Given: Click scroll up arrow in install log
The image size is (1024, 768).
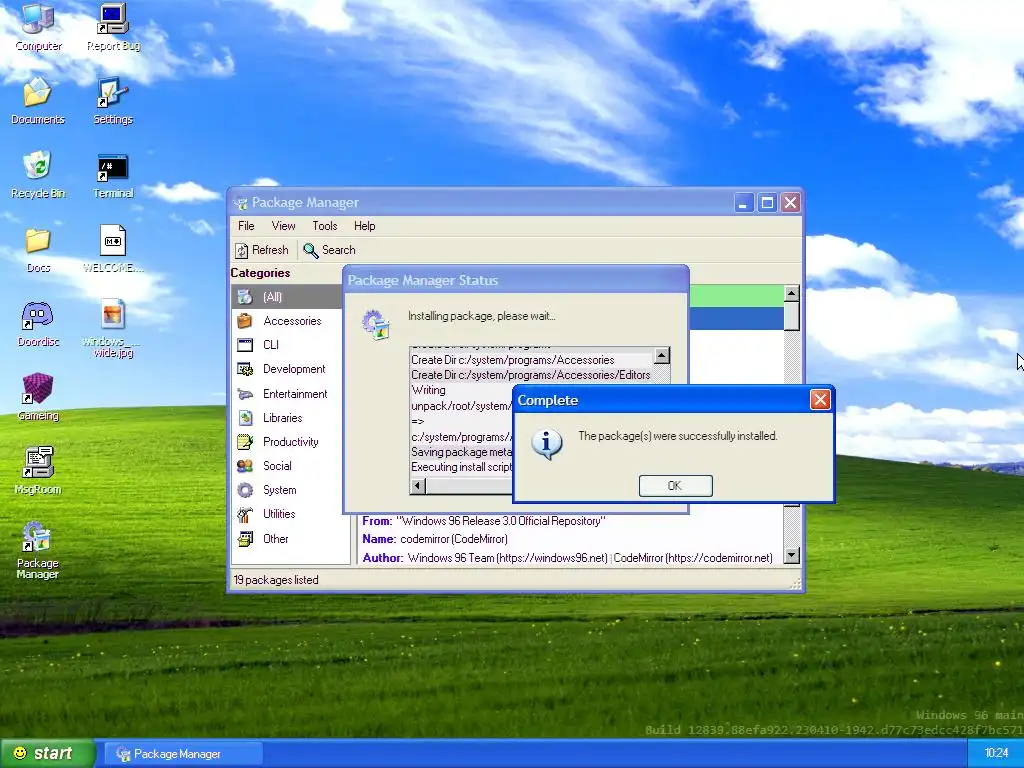Looking at the screenshot, I should (x=662, y=356).
